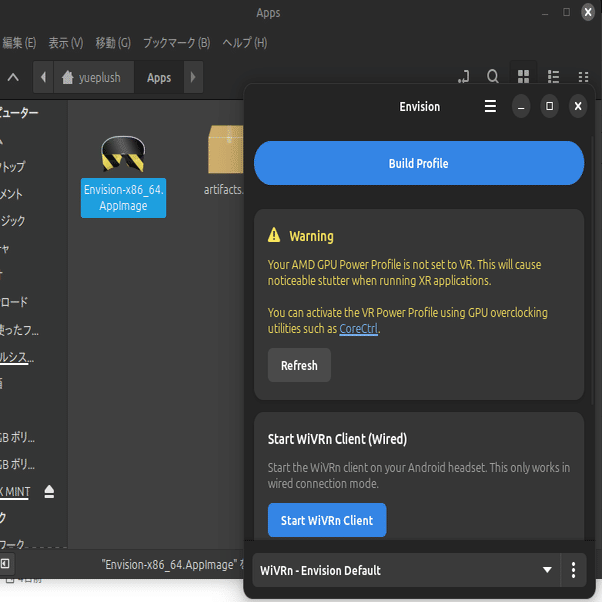Click the Build Profile button
The image size is (602, 602).
point(419,163)
